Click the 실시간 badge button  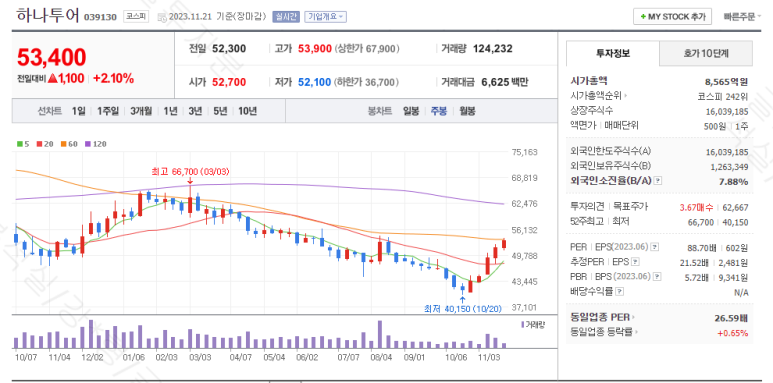286,16
